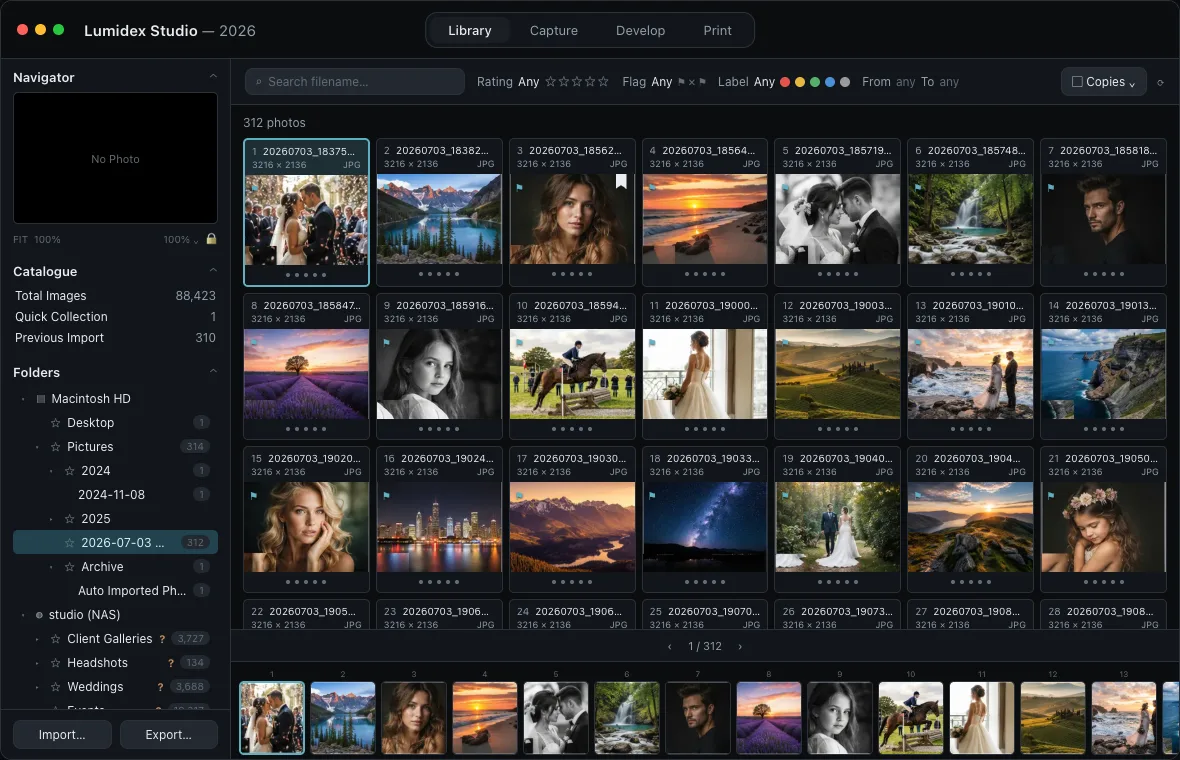Click the bookmark icon on photo 3
The image size is (1180, 760).
click(621, 181)
